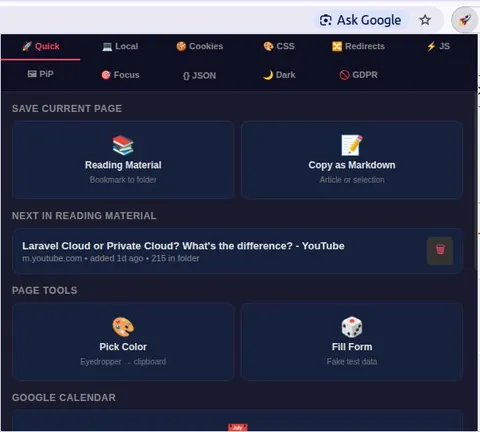Delete the Laravel Cloud reading item with trash icon
Screen dimensions: 480x432
click(440, 251)
